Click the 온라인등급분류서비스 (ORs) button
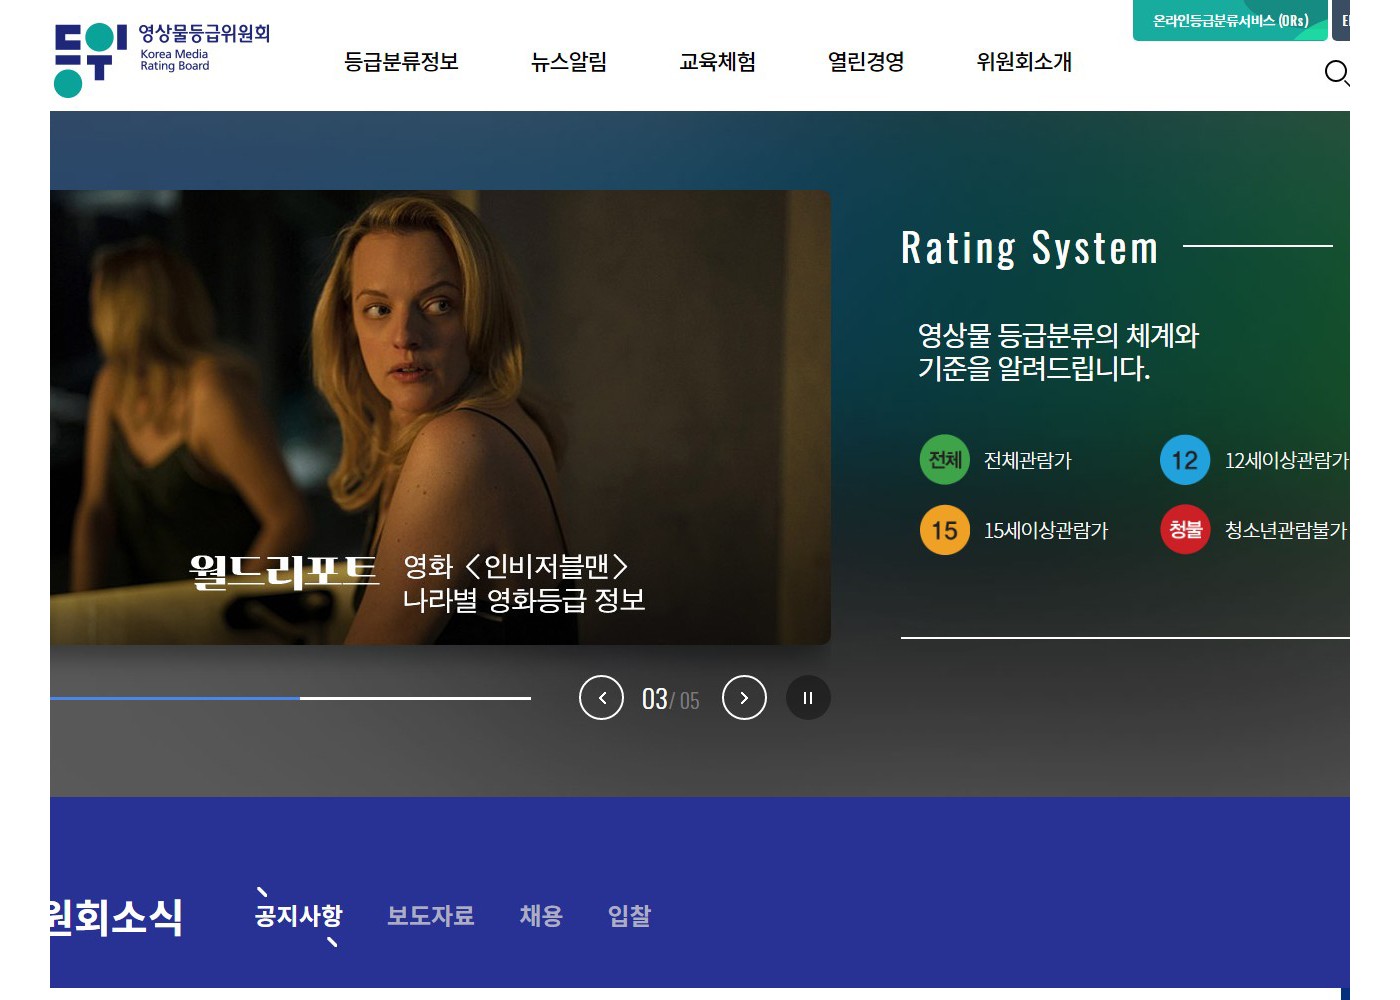 [x=1230, y=21]
